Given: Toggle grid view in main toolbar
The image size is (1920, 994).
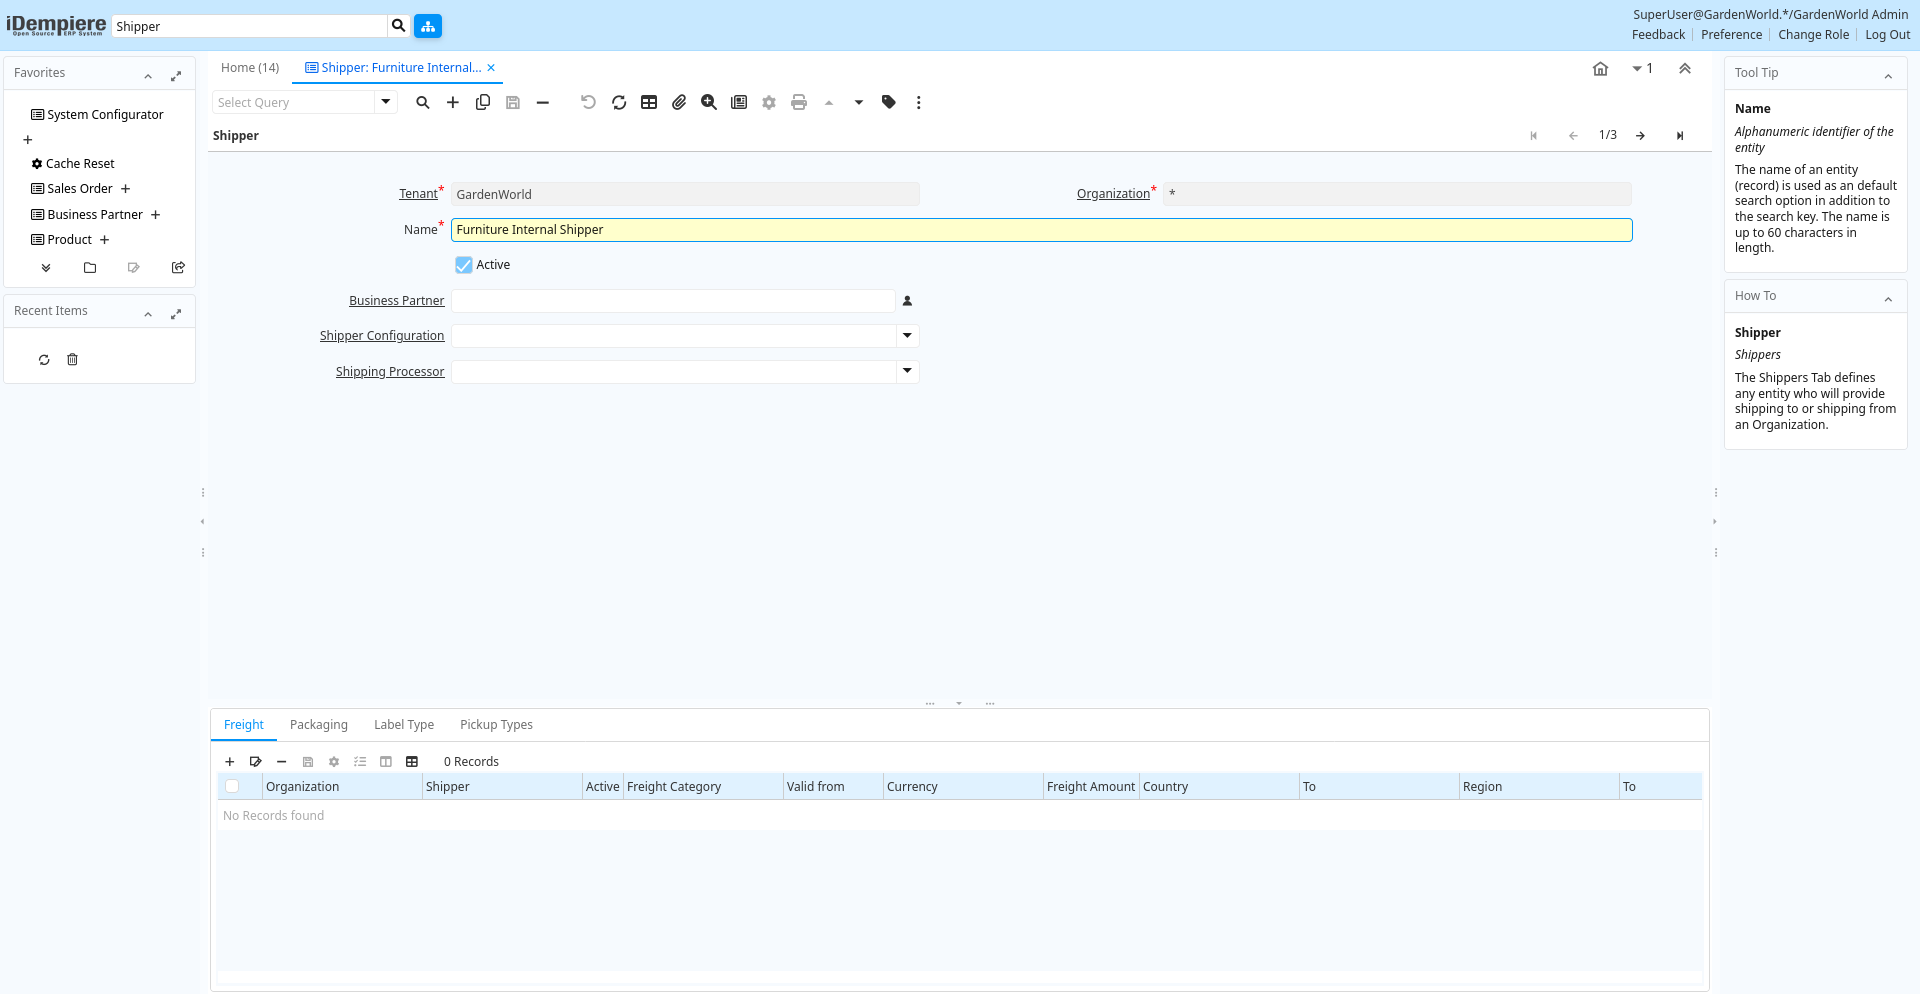Looking at the screenshot, I should click(649, 102).
